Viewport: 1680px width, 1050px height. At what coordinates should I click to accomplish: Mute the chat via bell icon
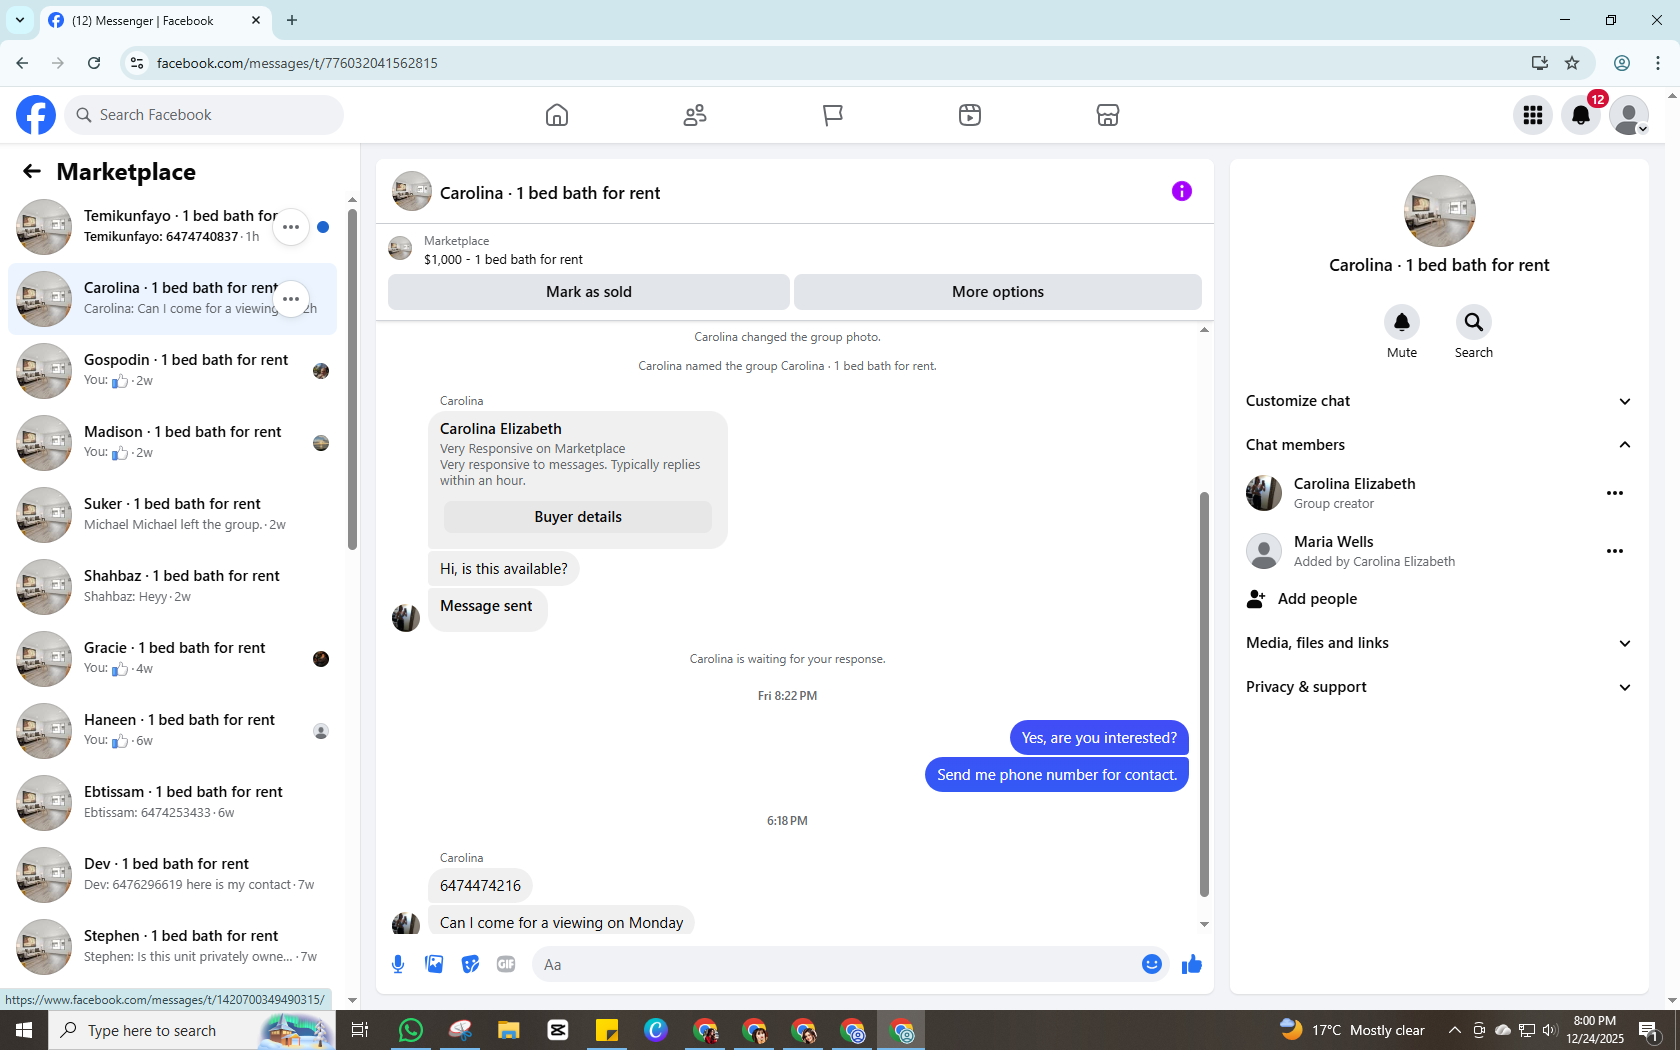coord(1402,322)
